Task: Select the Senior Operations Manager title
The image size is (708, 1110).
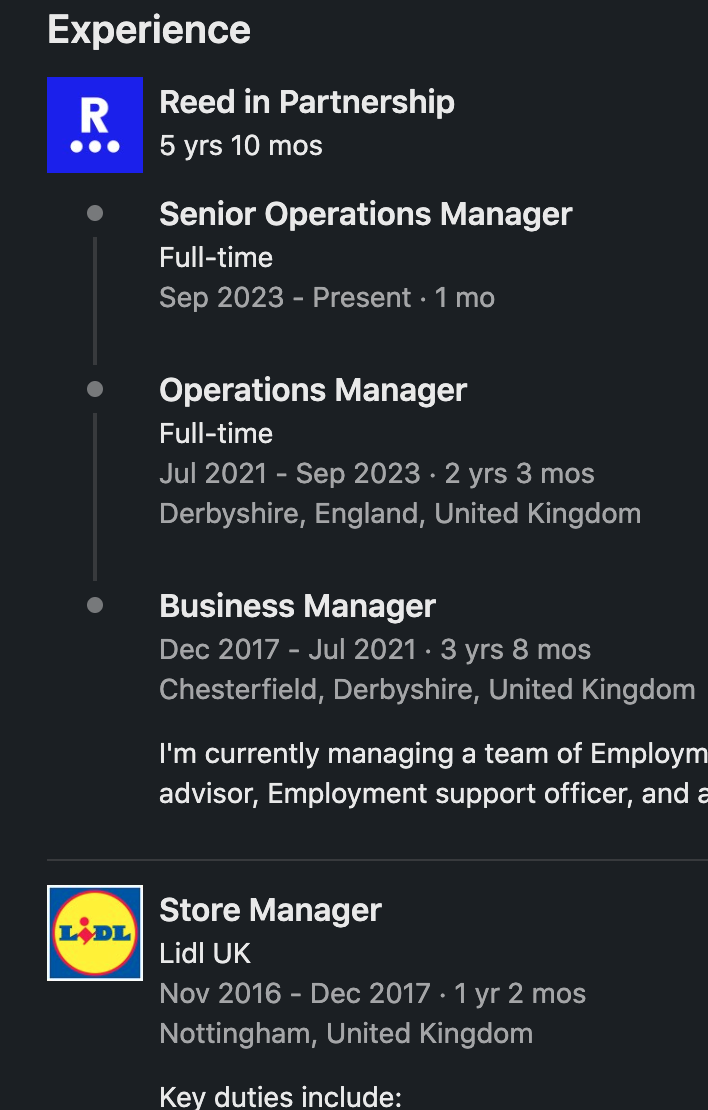Action: (366, 214)
